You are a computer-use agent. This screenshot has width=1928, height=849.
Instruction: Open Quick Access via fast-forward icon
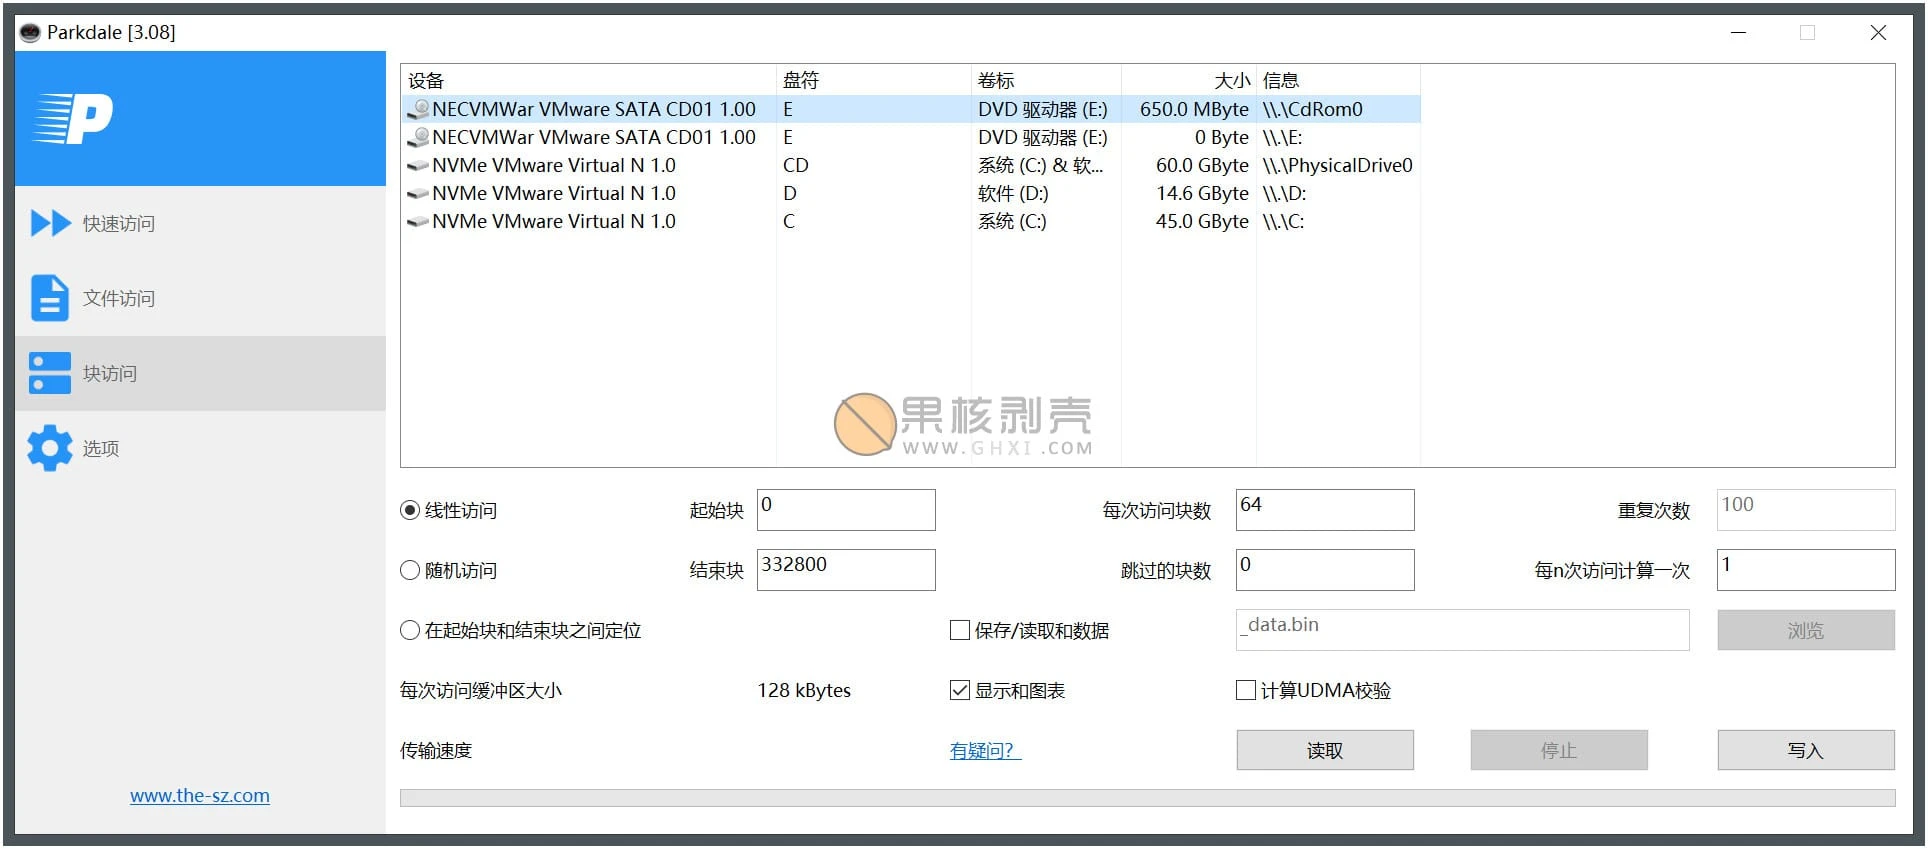click(50, 223)
